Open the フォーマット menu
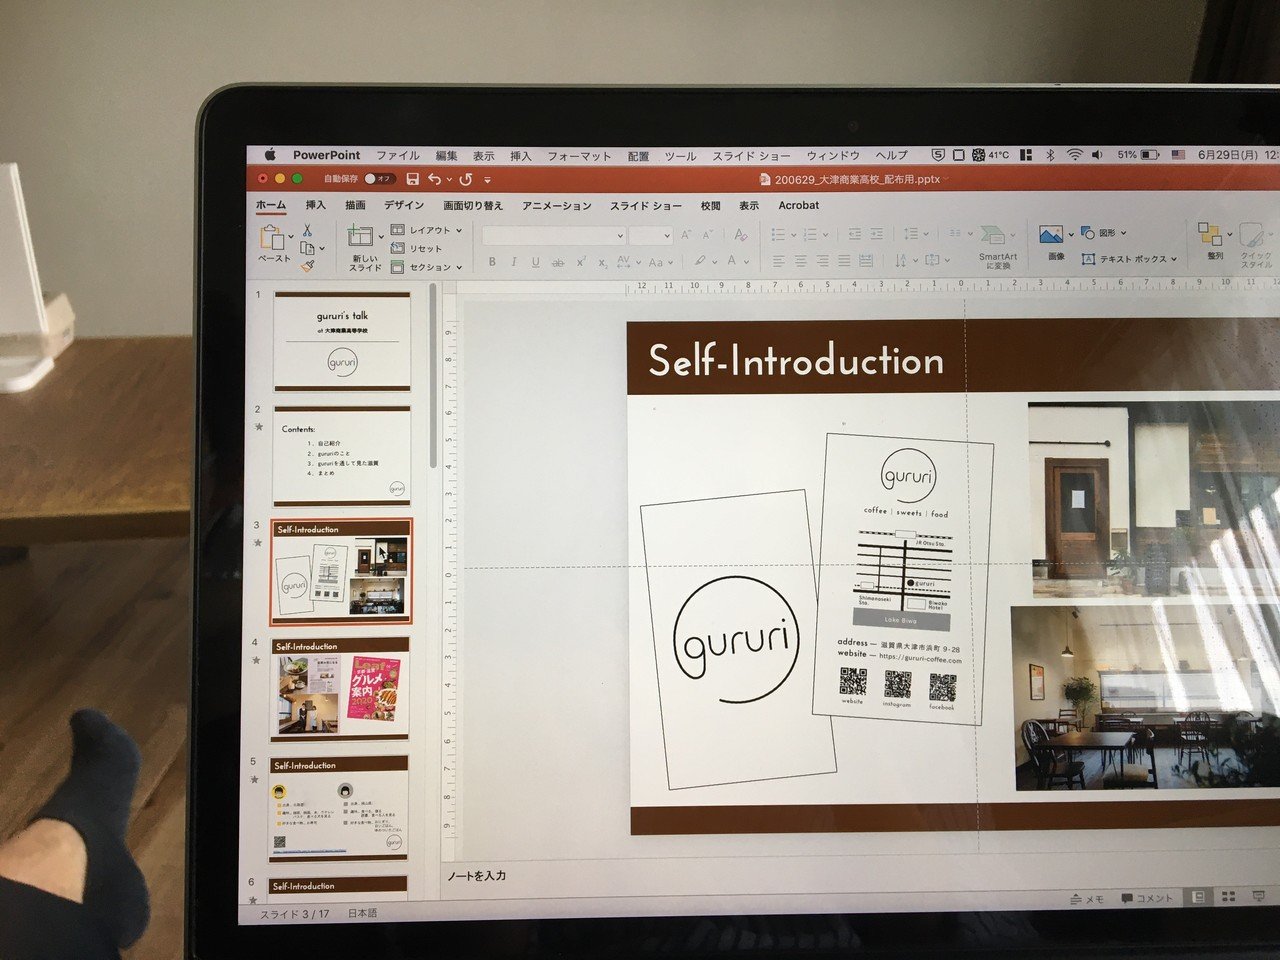The image size is (1280, 960). [x=579, y=156]
